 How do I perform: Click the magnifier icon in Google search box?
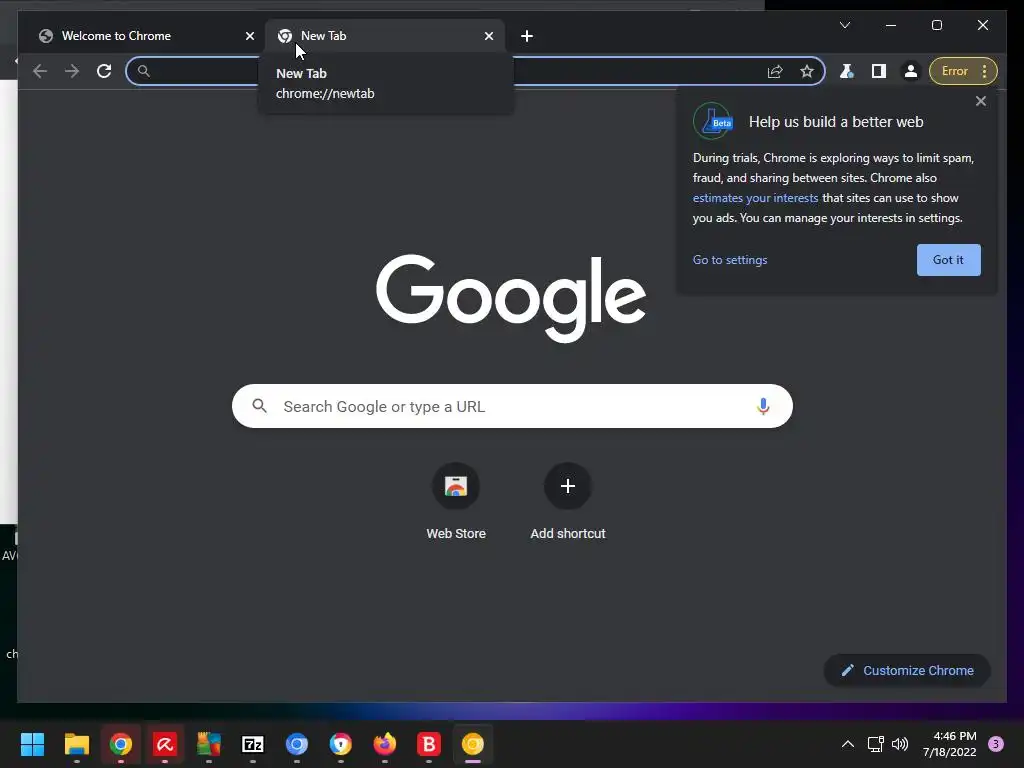[259, 406]
